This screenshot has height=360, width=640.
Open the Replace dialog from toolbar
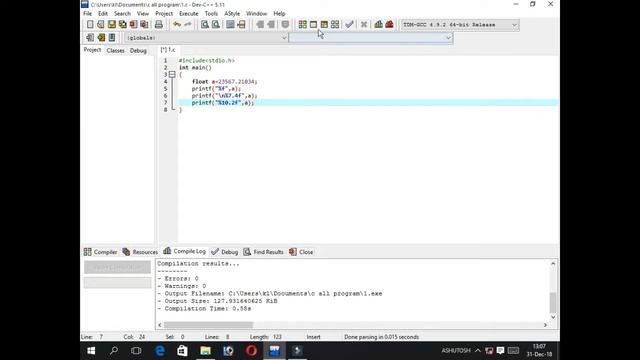tap(216, 24)
